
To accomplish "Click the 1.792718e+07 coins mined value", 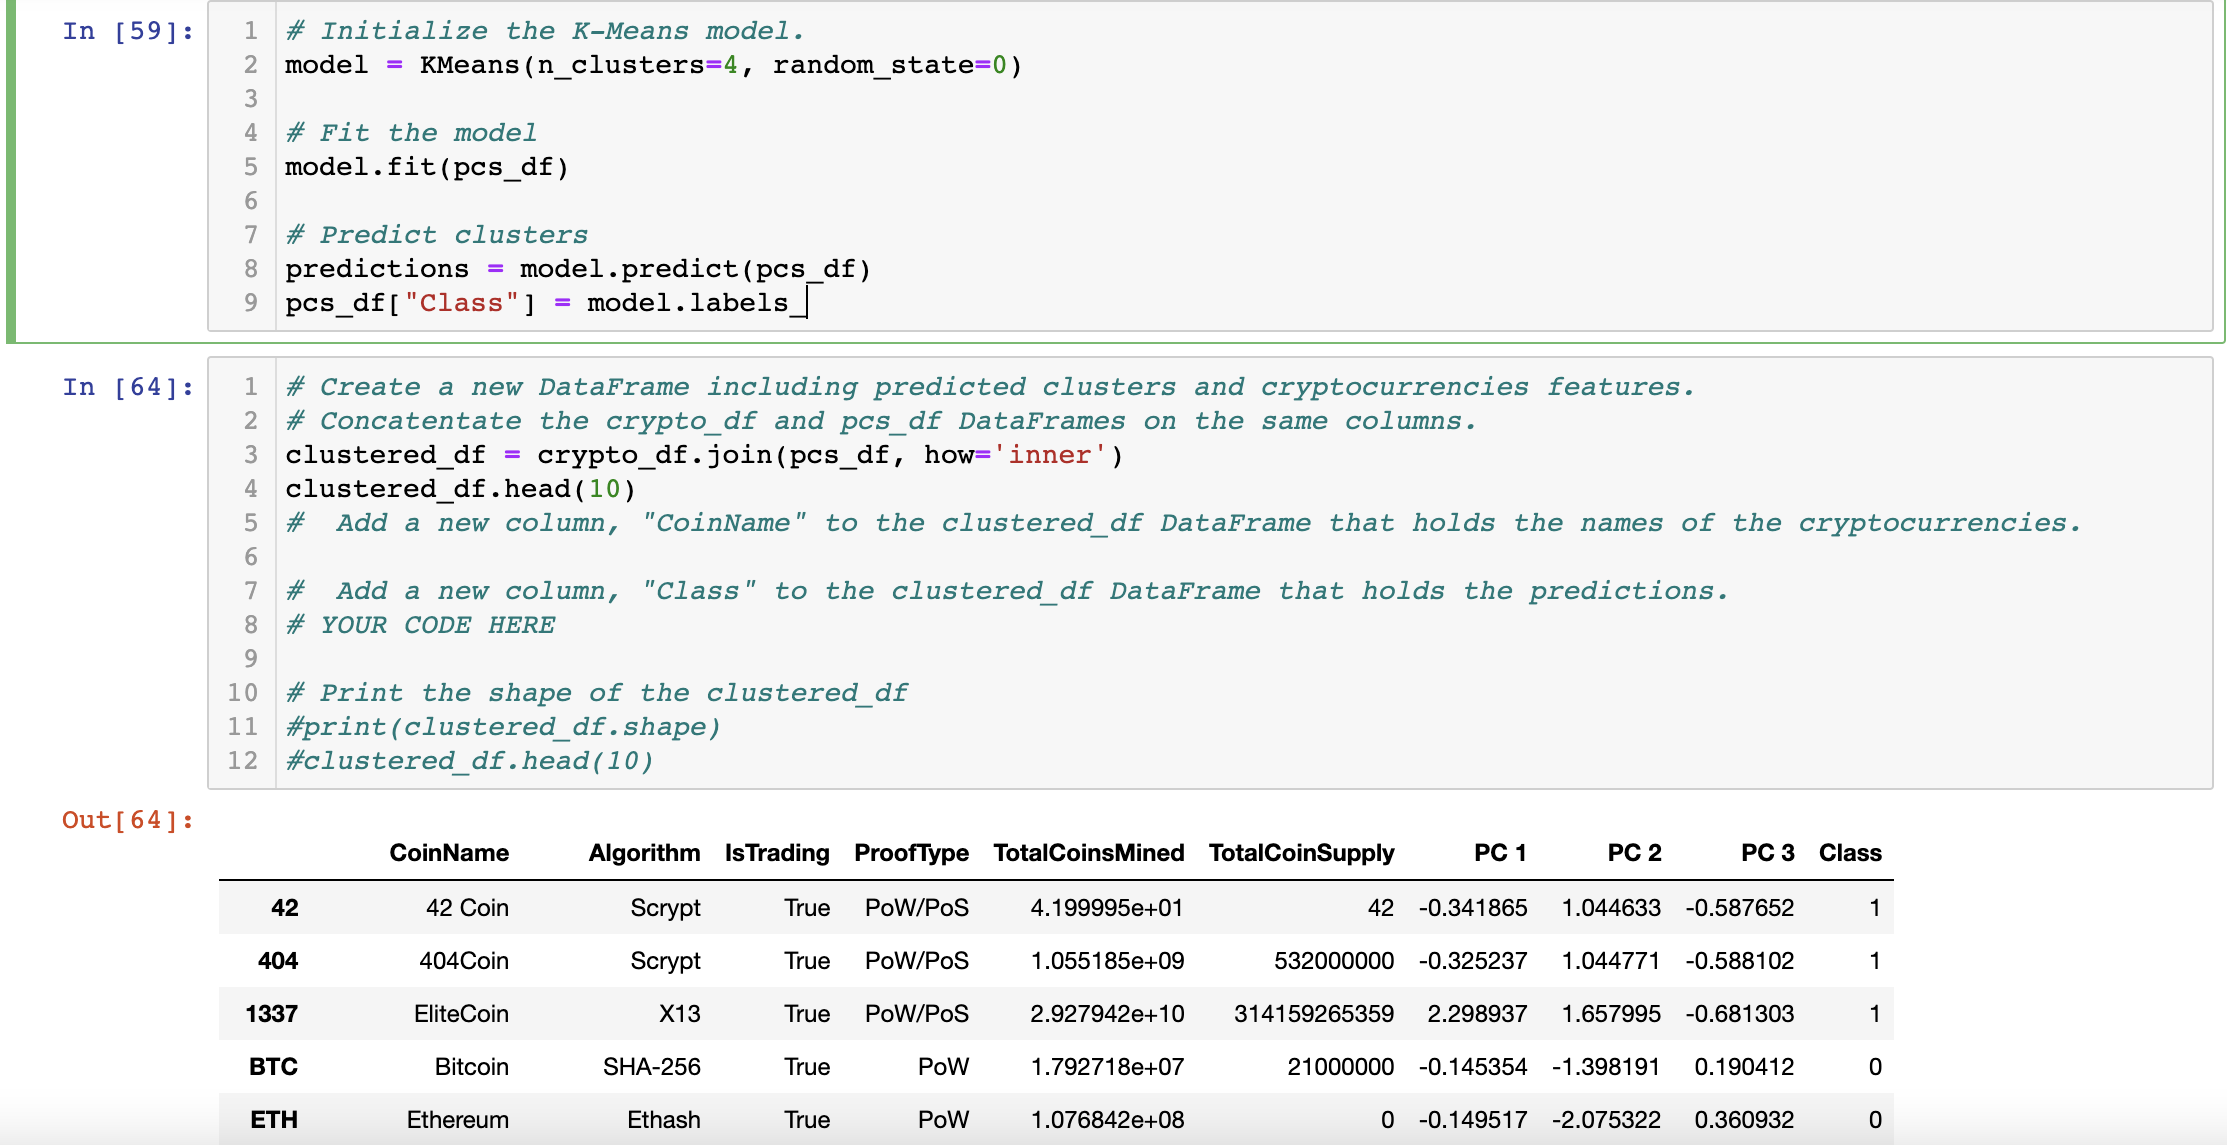I will click(x=1107, y=1067).
